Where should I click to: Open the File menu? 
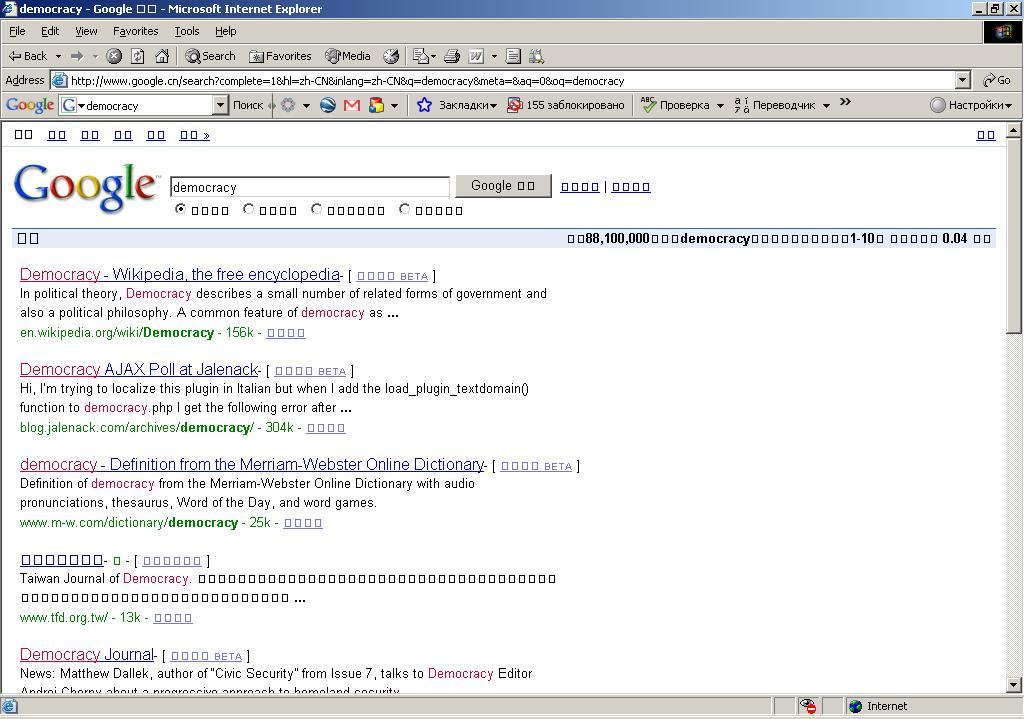point(17,31)
